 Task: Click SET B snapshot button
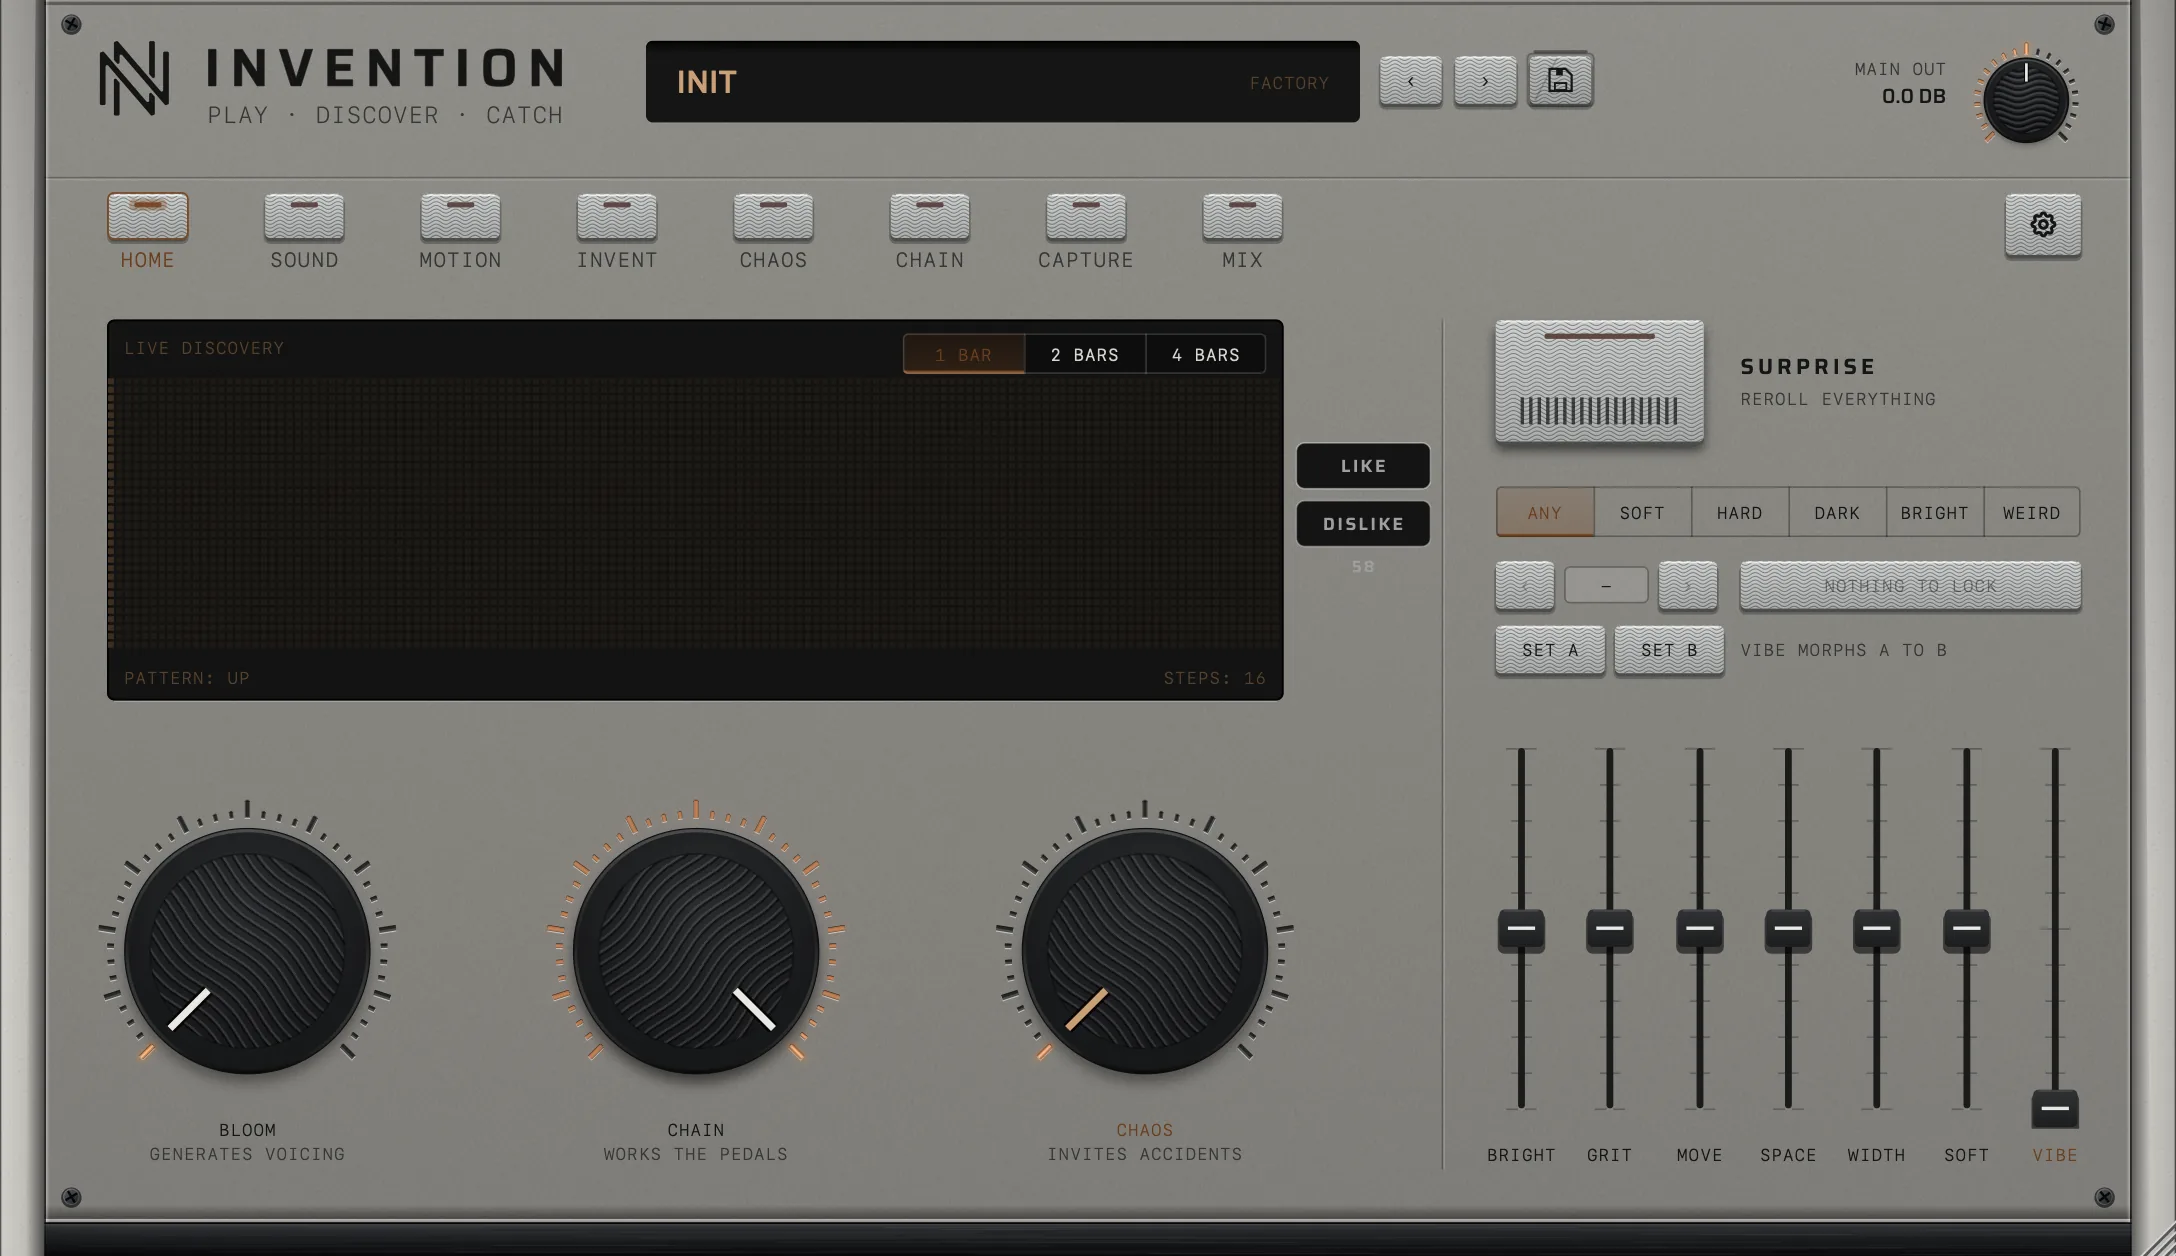click(1669, 651)
